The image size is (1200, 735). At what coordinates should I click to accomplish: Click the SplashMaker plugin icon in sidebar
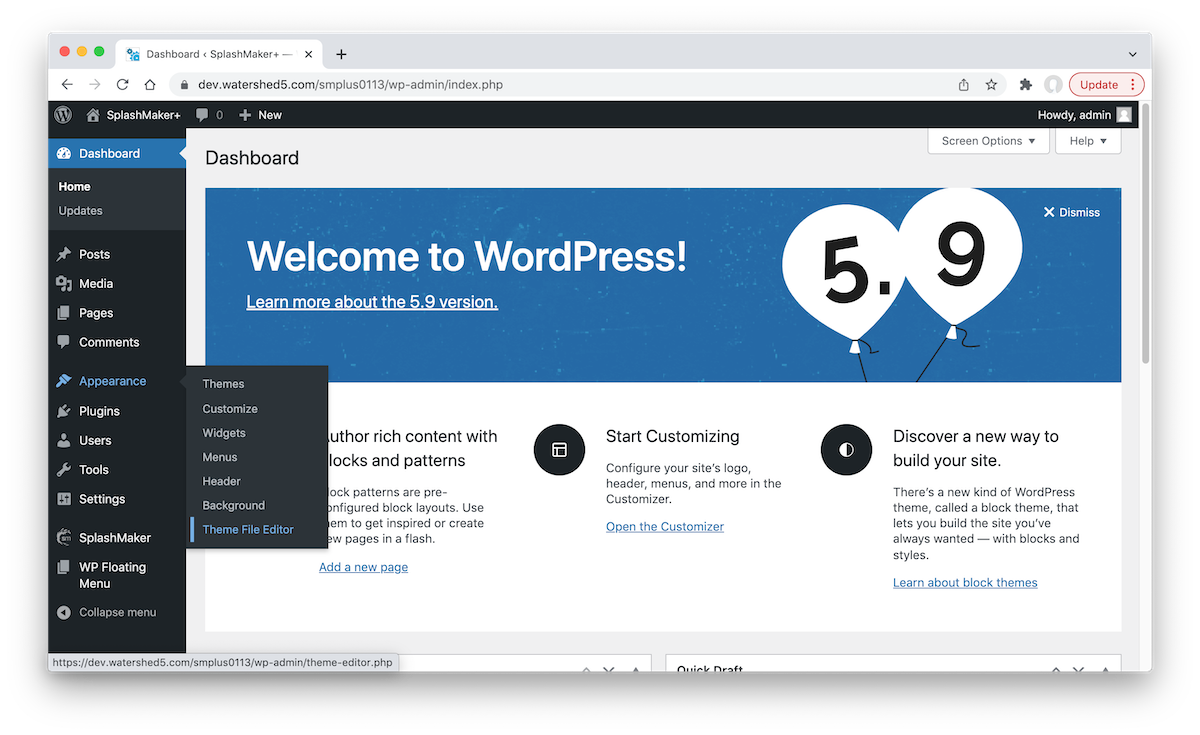tap(64, 538)
